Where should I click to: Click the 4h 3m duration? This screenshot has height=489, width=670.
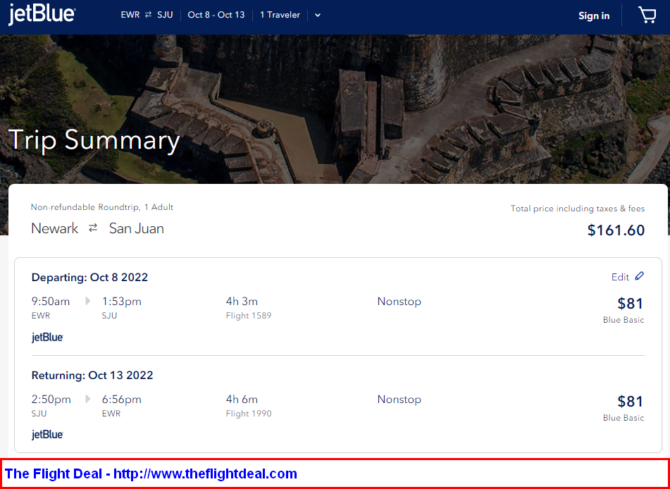(242, 301)
